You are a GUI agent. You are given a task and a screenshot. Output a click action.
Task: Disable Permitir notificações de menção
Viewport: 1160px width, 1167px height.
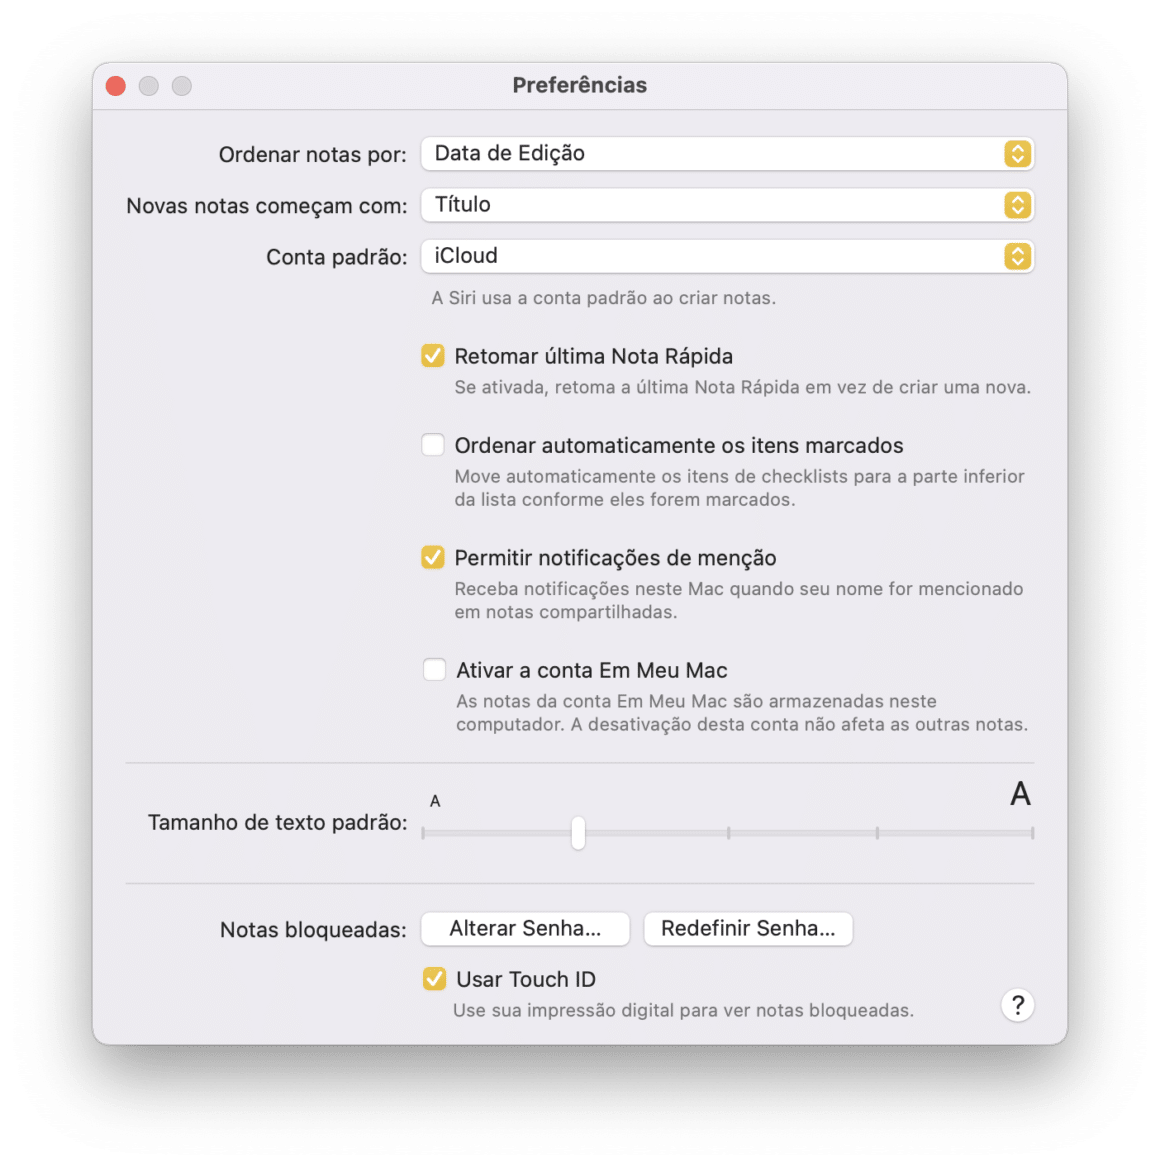tap(433, 558)
